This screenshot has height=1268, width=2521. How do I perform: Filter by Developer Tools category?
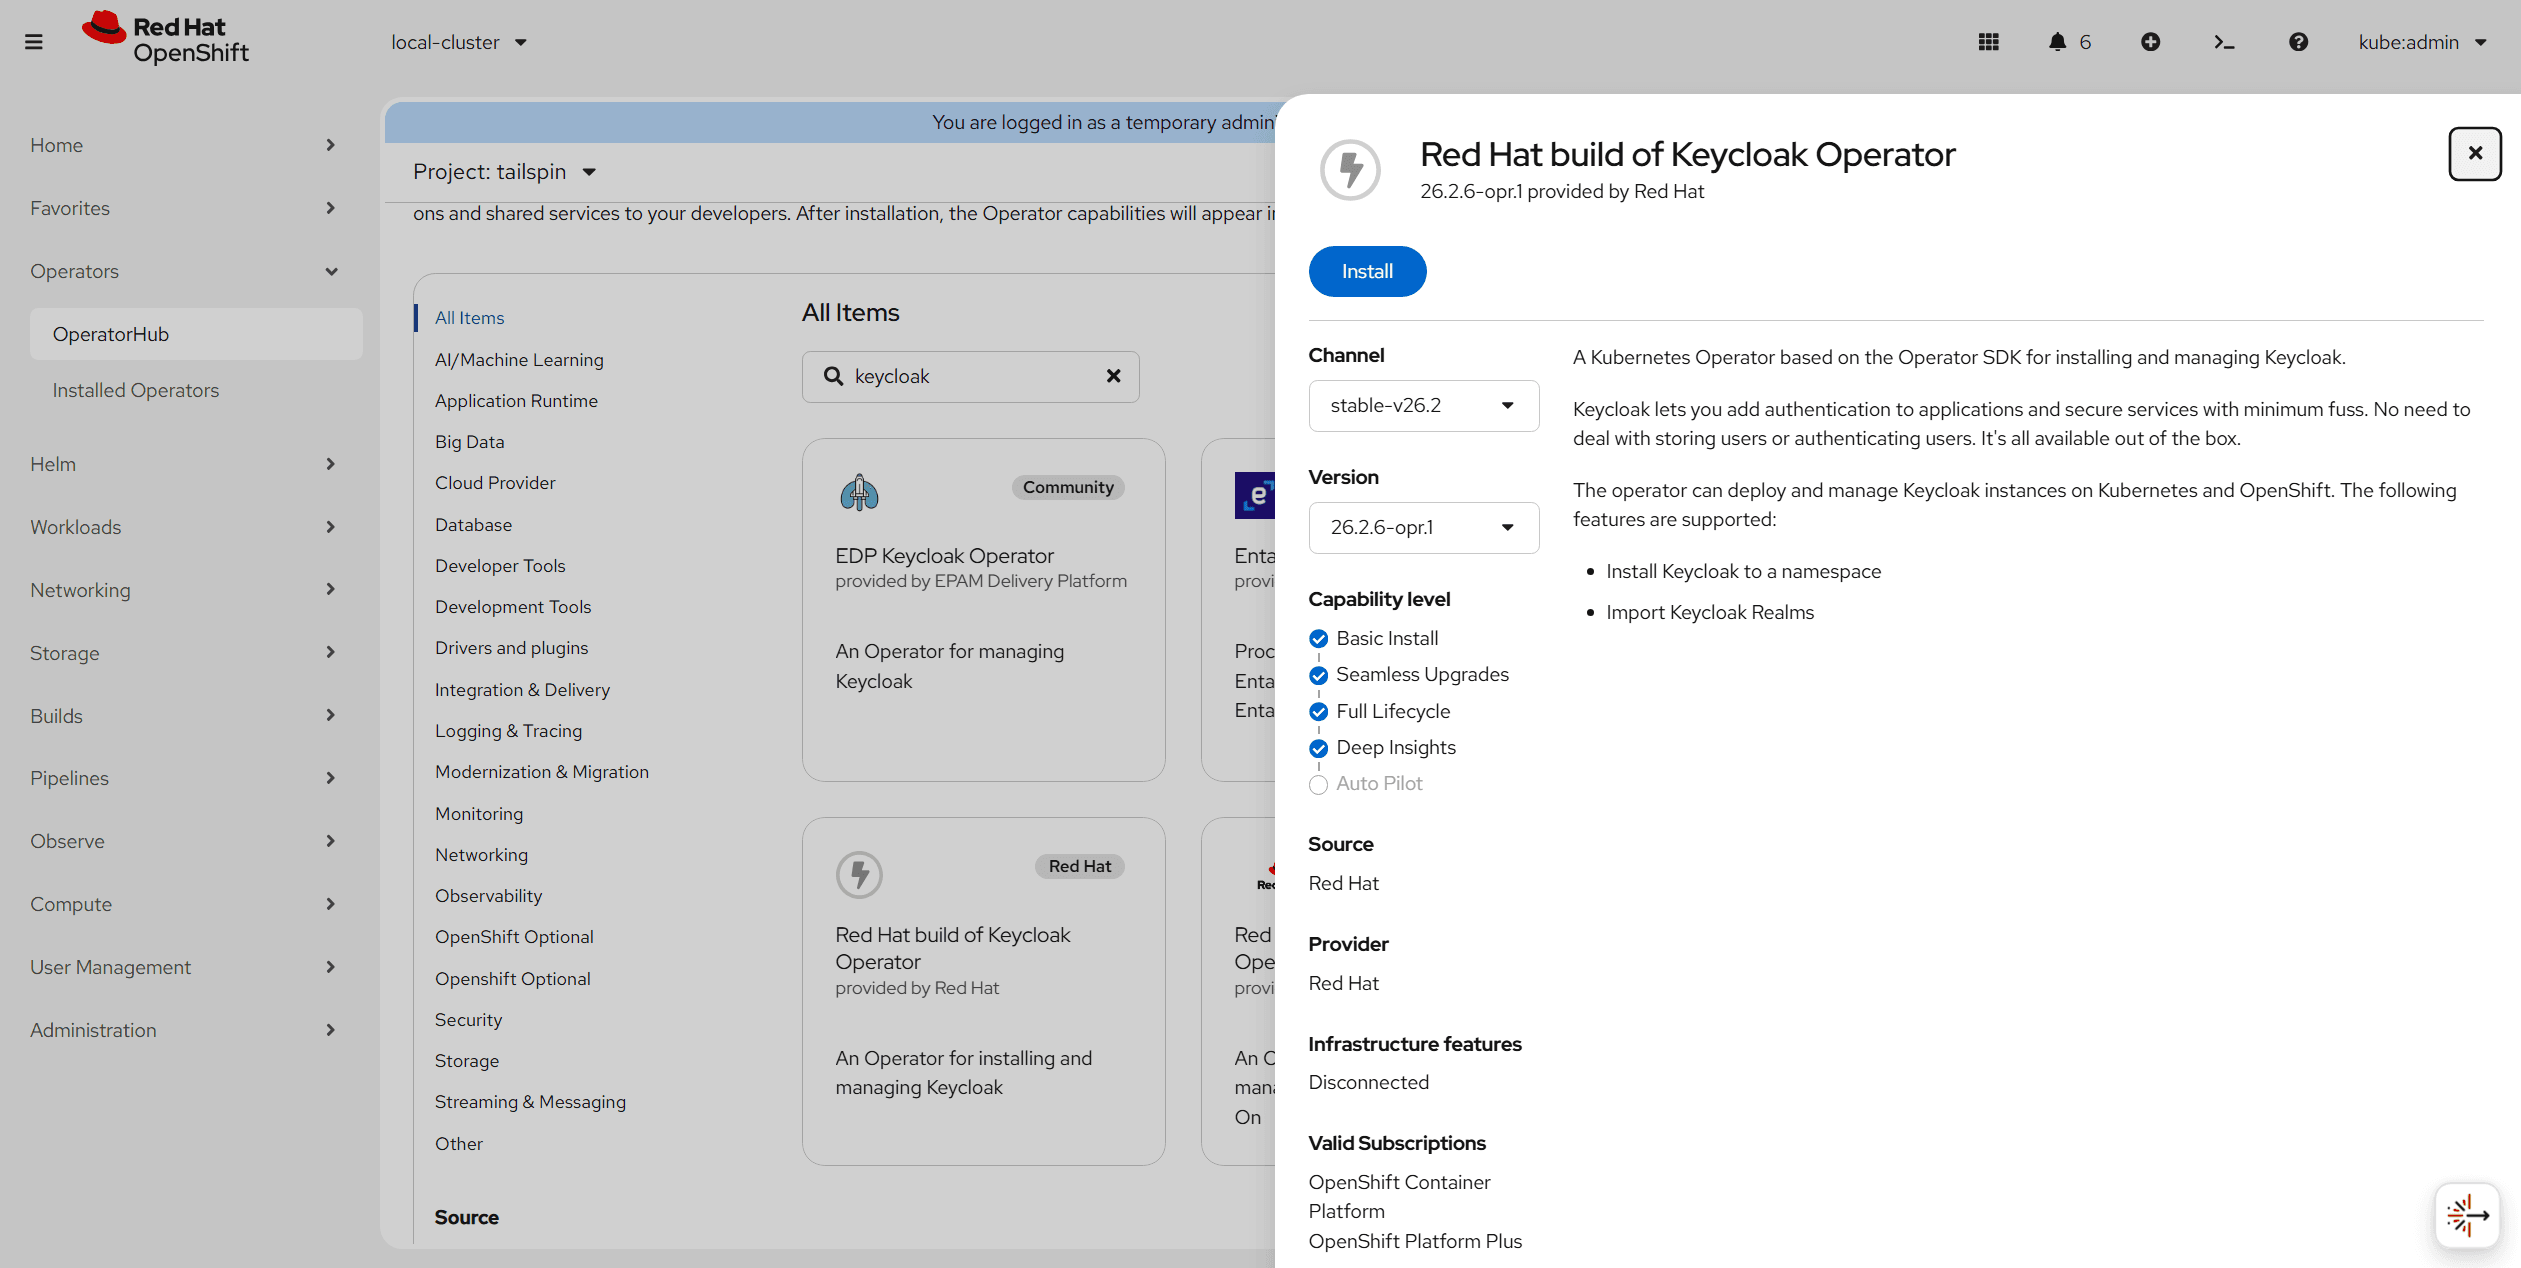(x=500, y=566)
